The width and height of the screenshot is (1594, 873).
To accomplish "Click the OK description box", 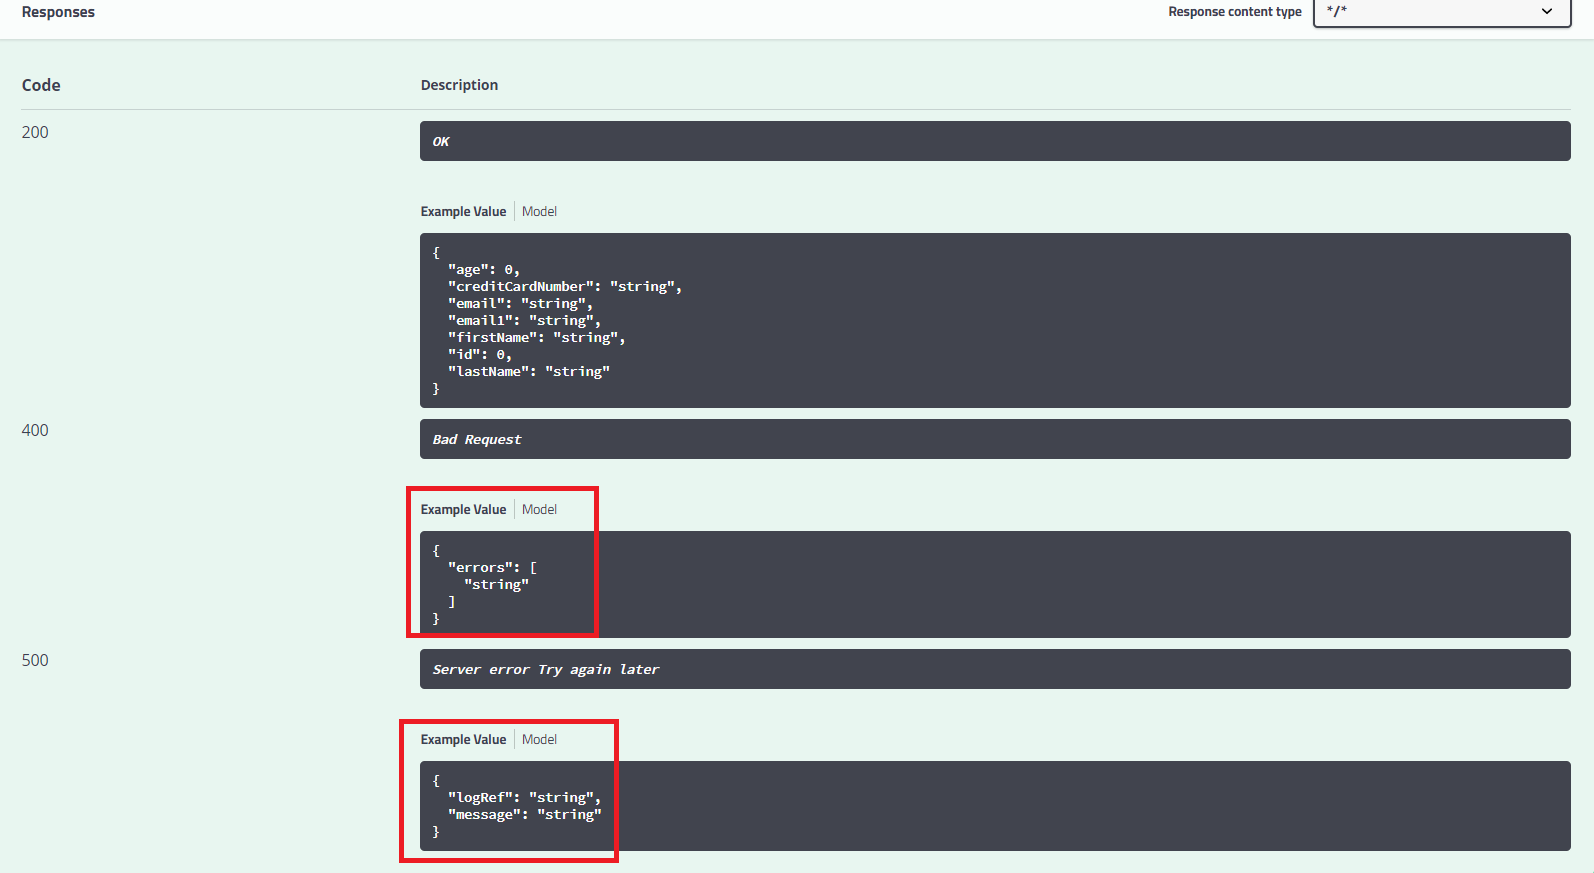I will [x=994, y=141].
